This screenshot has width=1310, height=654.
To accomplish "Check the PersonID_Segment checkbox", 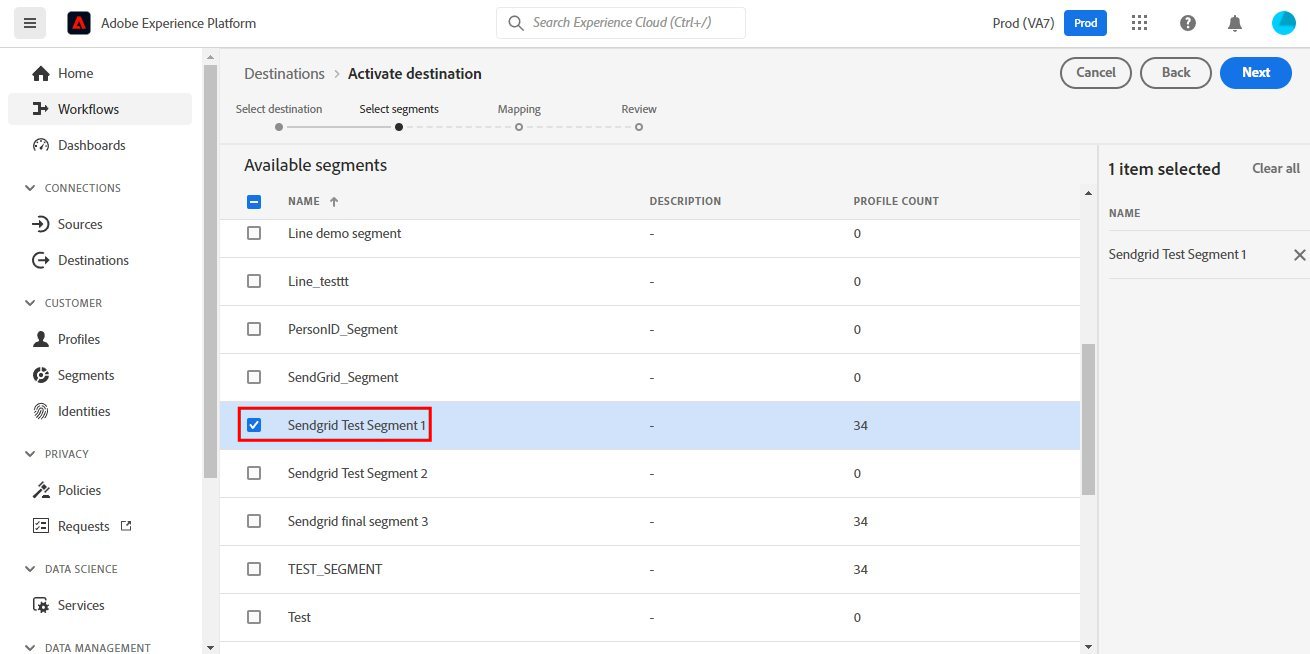I will pos(254,329).
